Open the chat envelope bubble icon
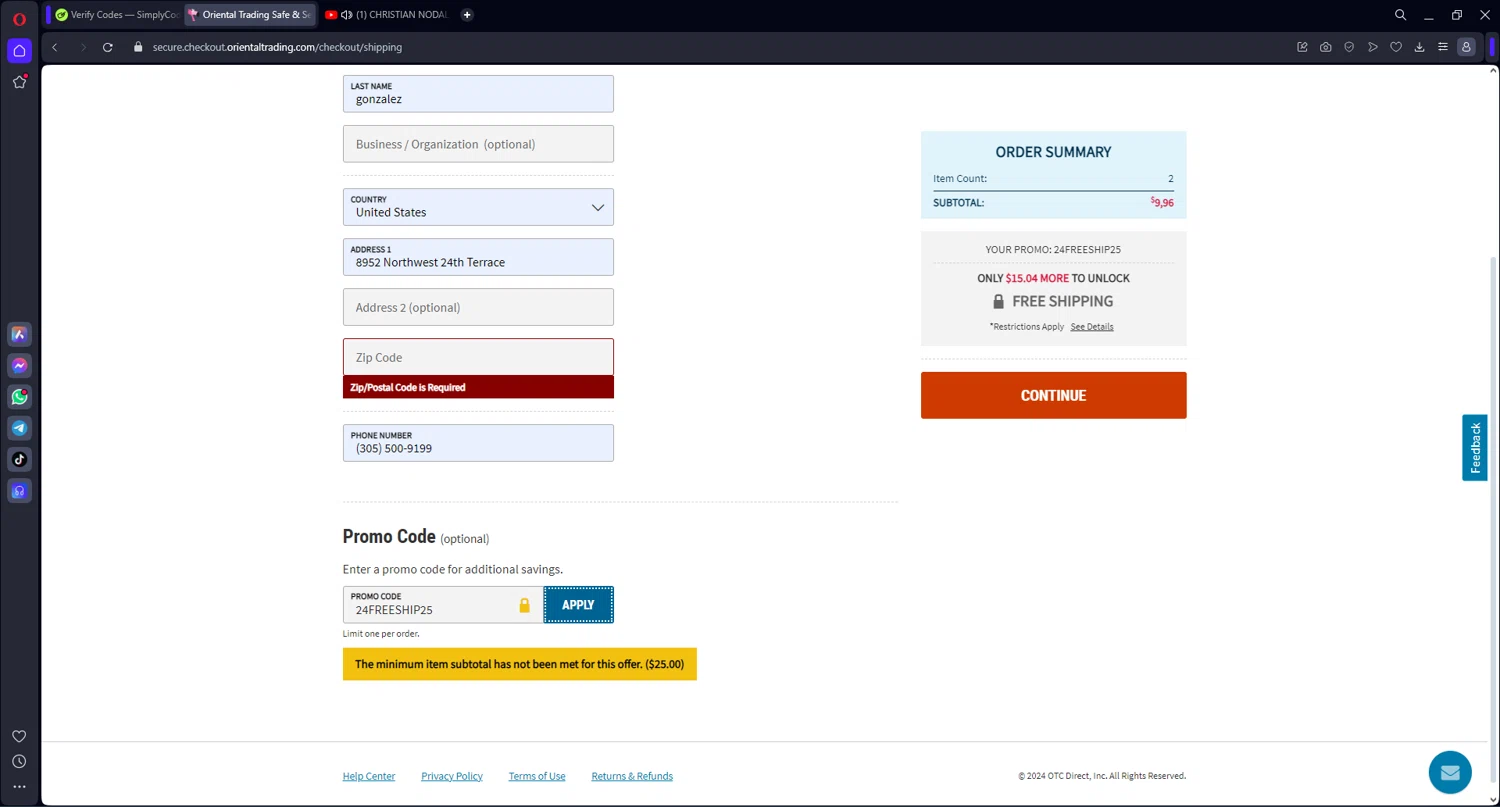Image resolution: width=1500 pixels, height=807 pixels. point(1450,772)
